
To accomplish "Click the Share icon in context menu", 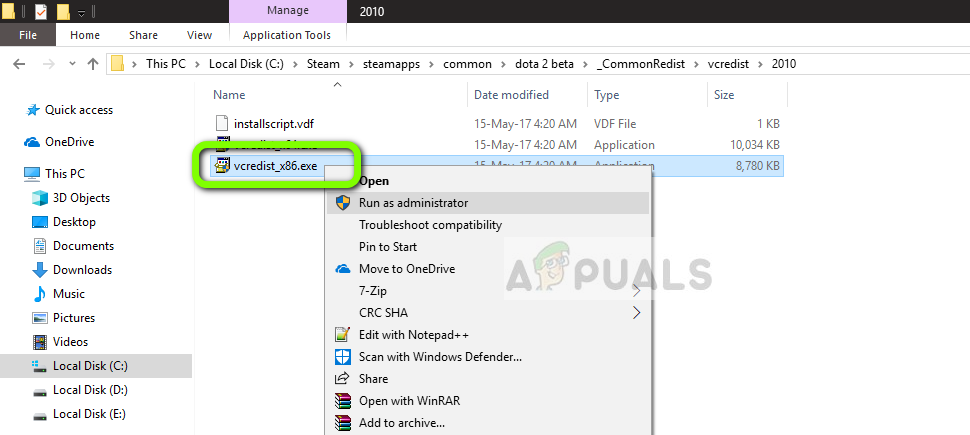I will 343,379.
